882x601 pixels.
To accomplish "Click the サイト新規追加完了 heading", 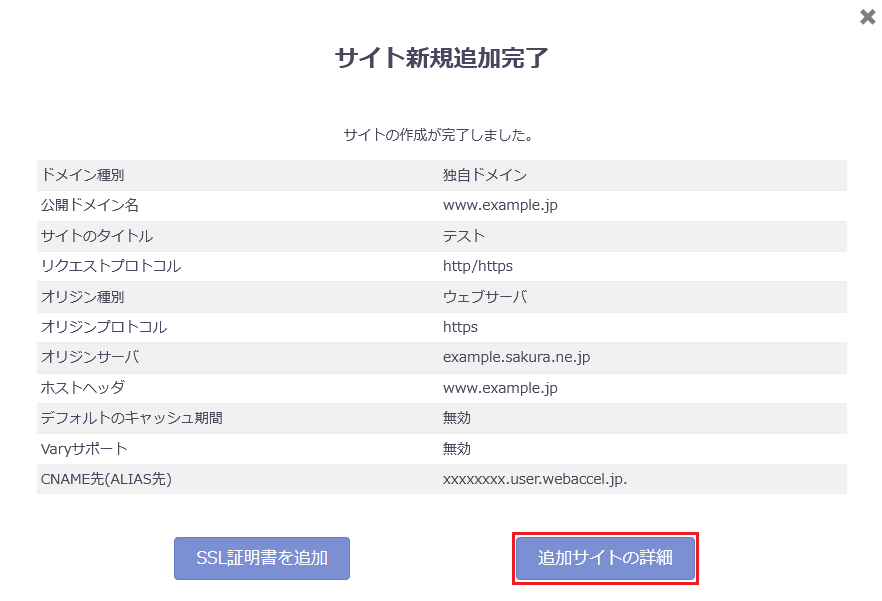I will 441,58.
